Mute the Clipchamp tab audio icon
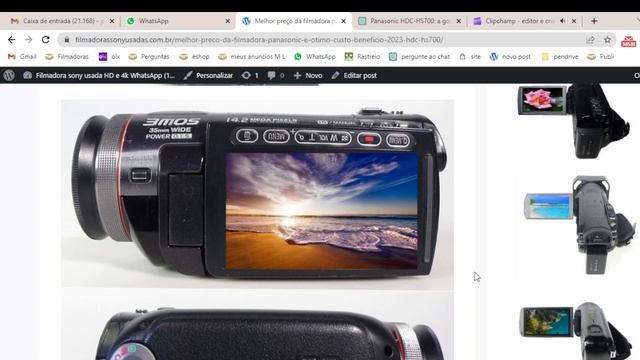This screenshot has width=640, height=360. tap(563, 21)
